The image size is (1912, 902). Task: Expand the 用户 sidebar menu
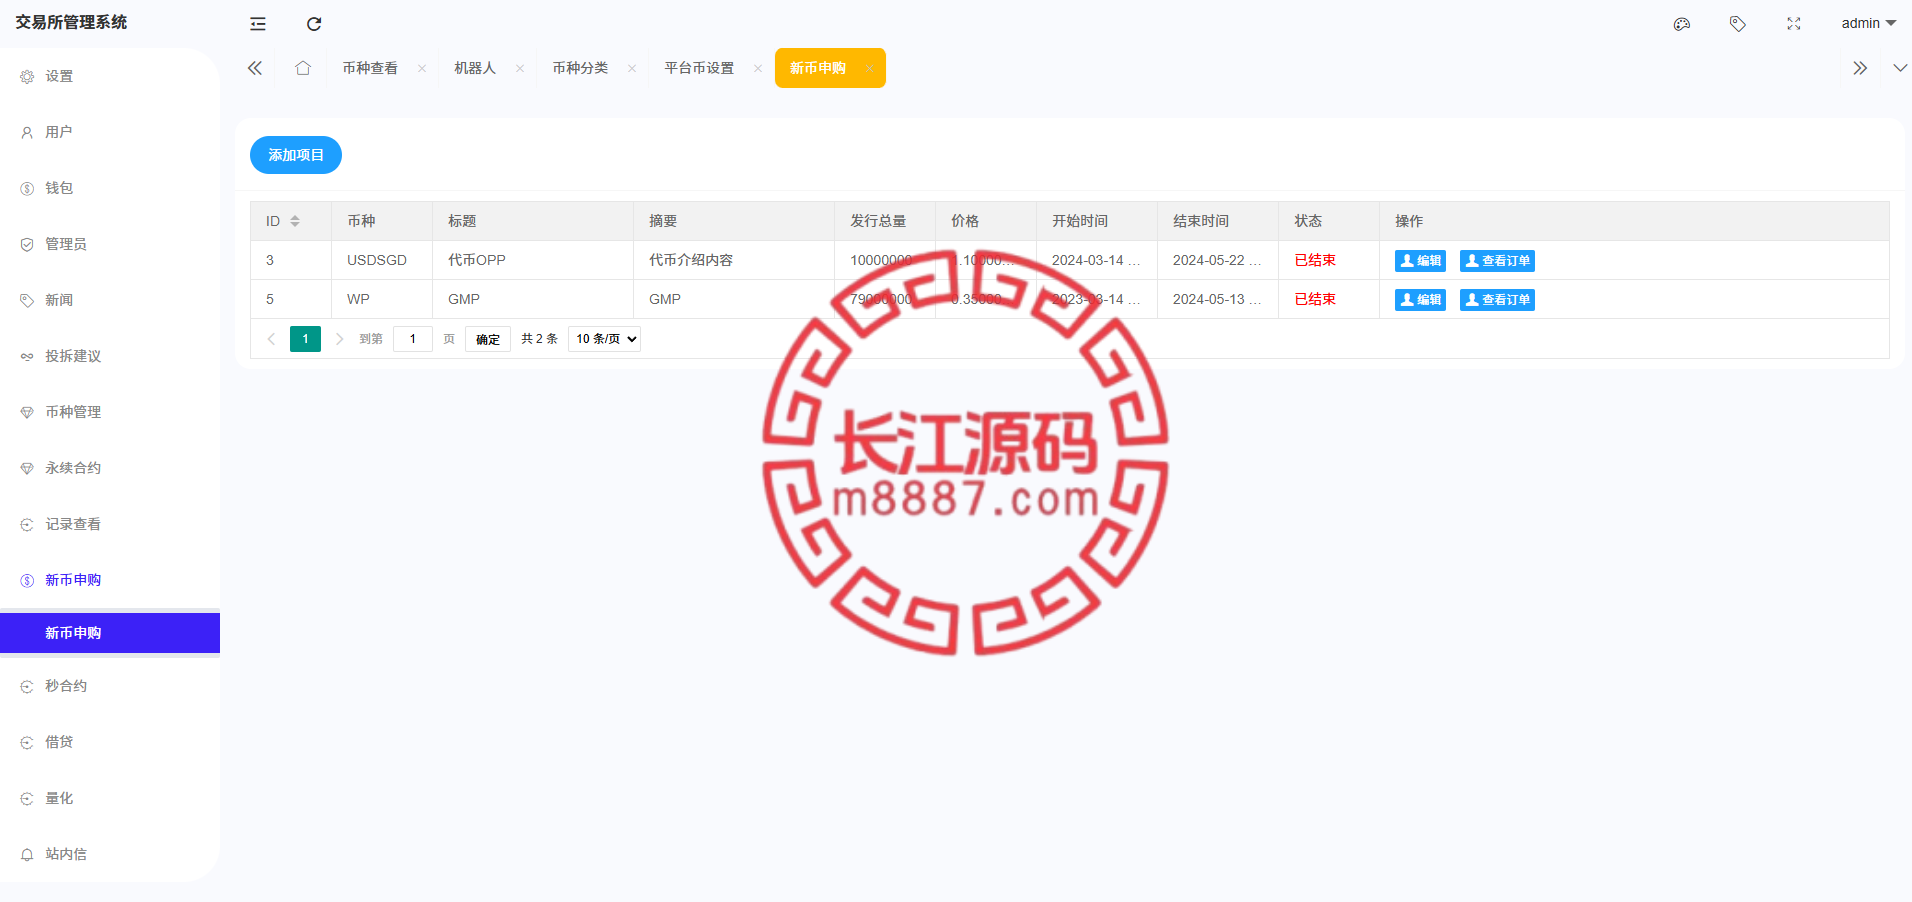tap(110, 132)
